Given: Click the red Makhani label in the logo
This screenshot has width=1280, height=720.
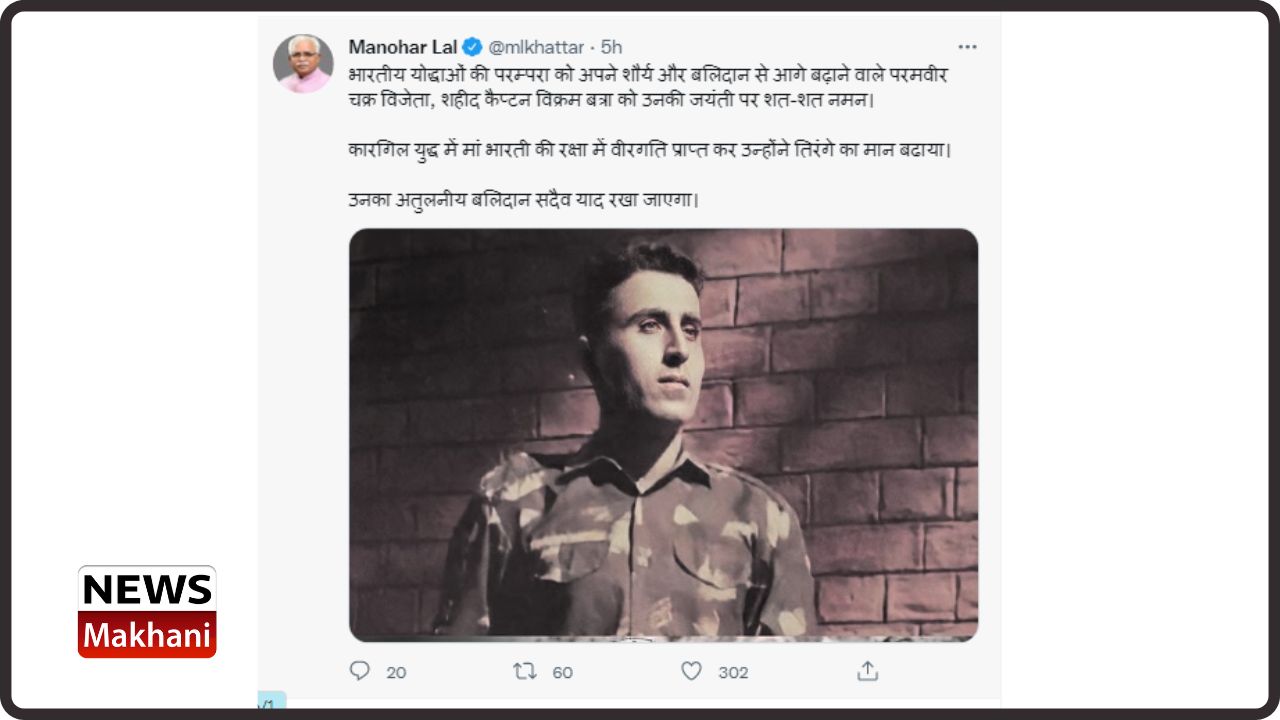Looking at the screenshot, I should pos(147,635).
